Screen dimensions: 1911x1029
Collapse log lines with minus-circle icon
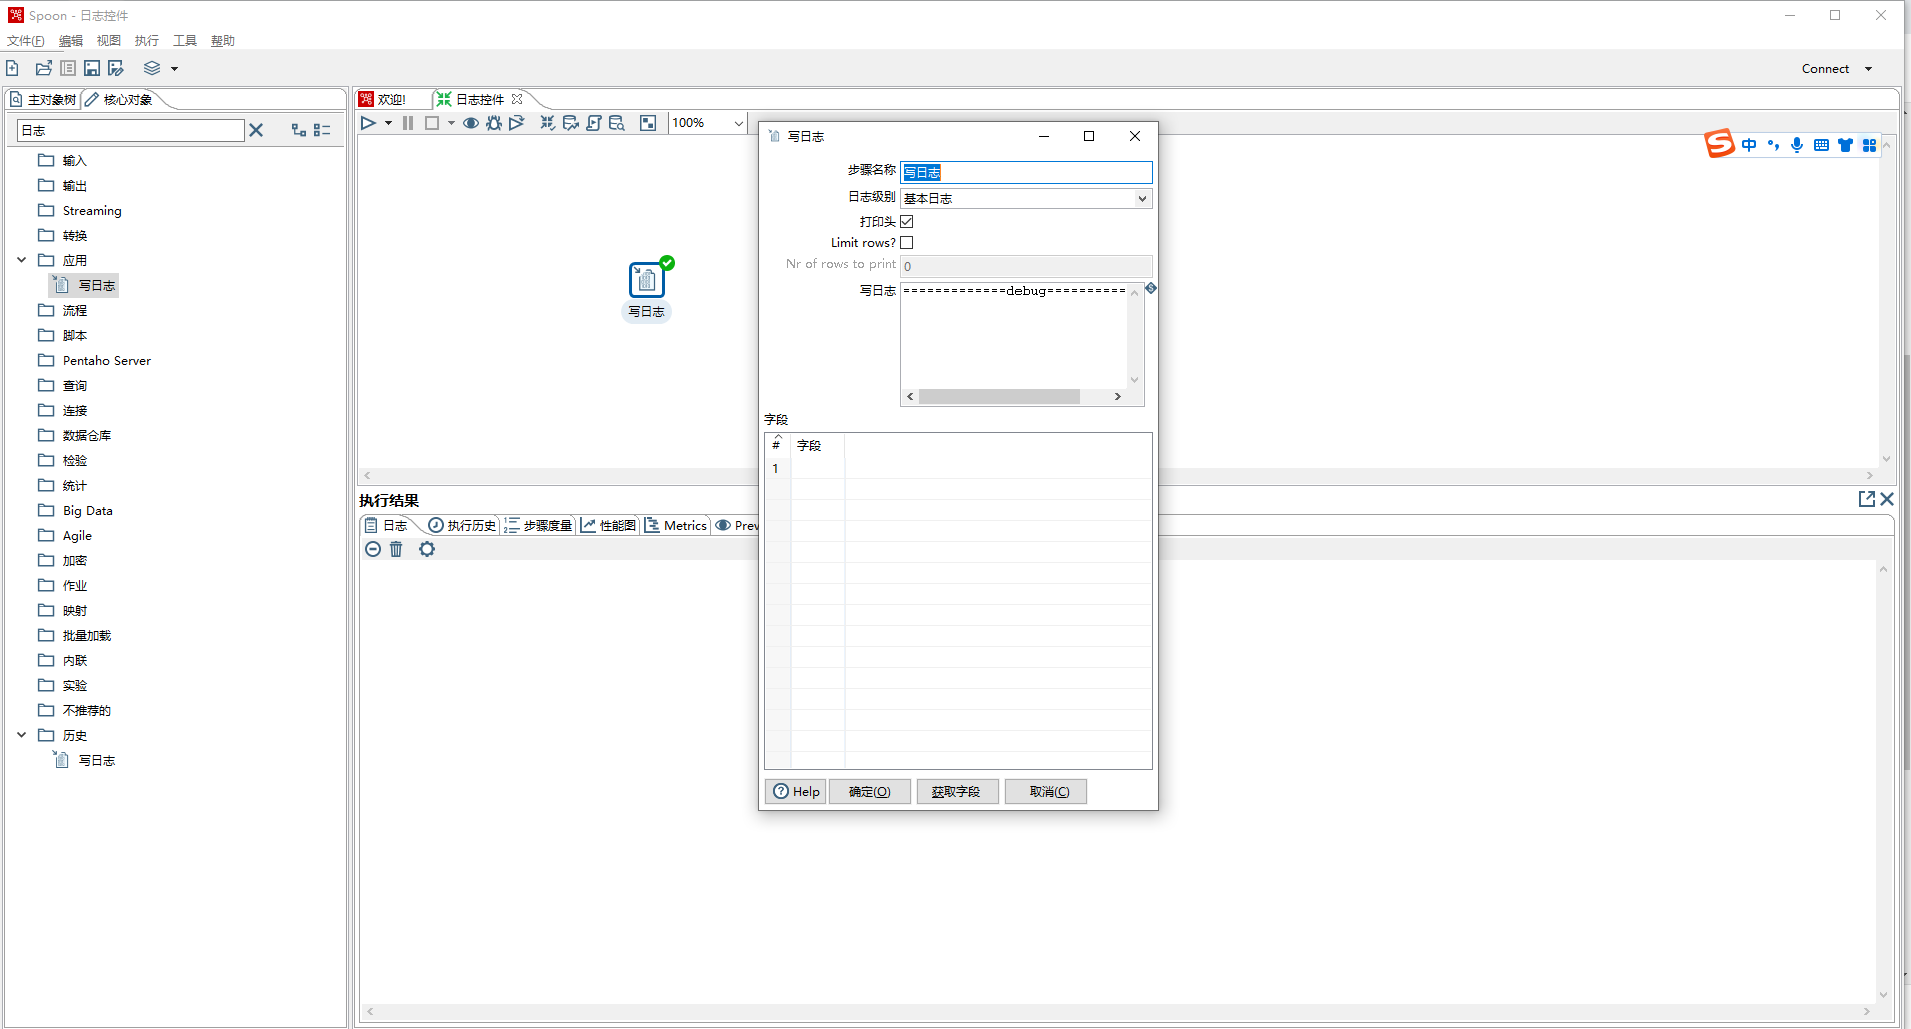(373, 549)
